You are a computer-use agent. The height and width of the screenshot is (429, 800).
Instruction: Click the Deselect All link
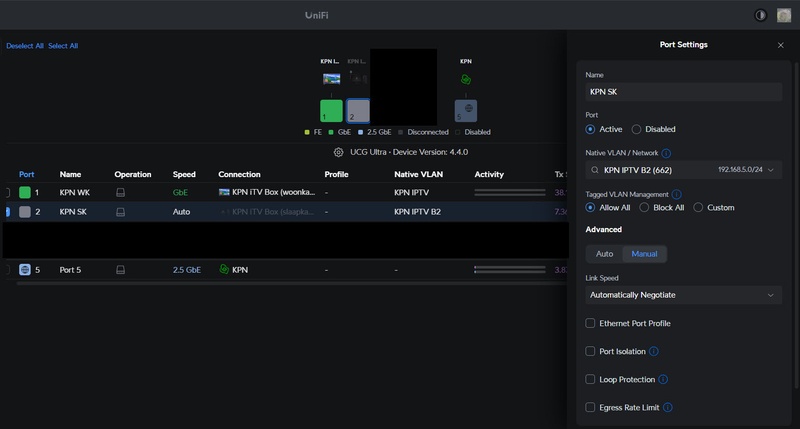tap(25, 46)
